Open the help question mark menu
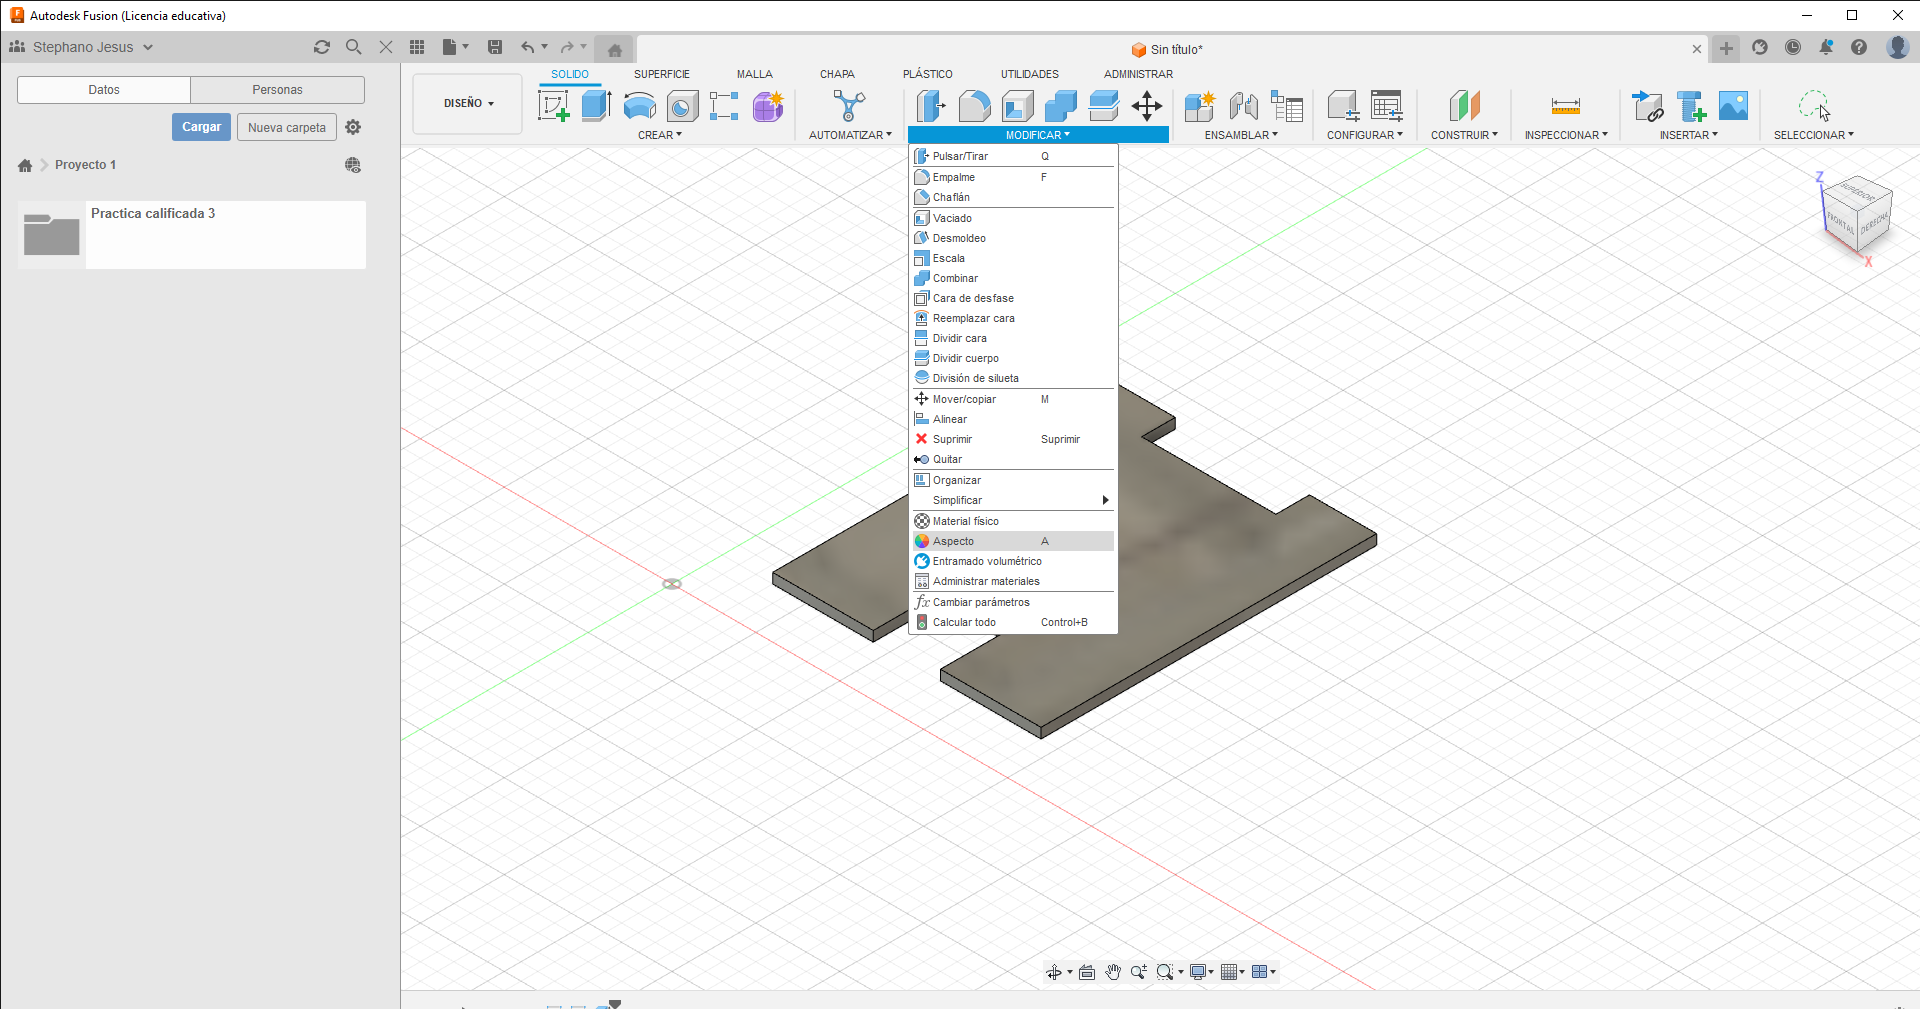 click(x=1859, y=47)
